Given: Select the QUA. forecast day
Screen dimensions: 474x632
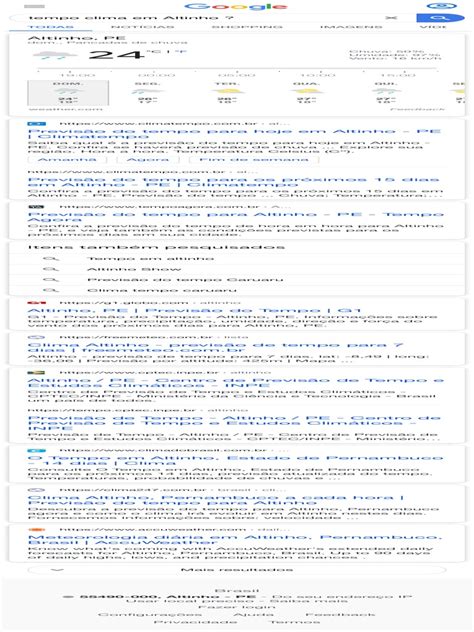Looking at the screenshot, I should click(x=307, y=93).
